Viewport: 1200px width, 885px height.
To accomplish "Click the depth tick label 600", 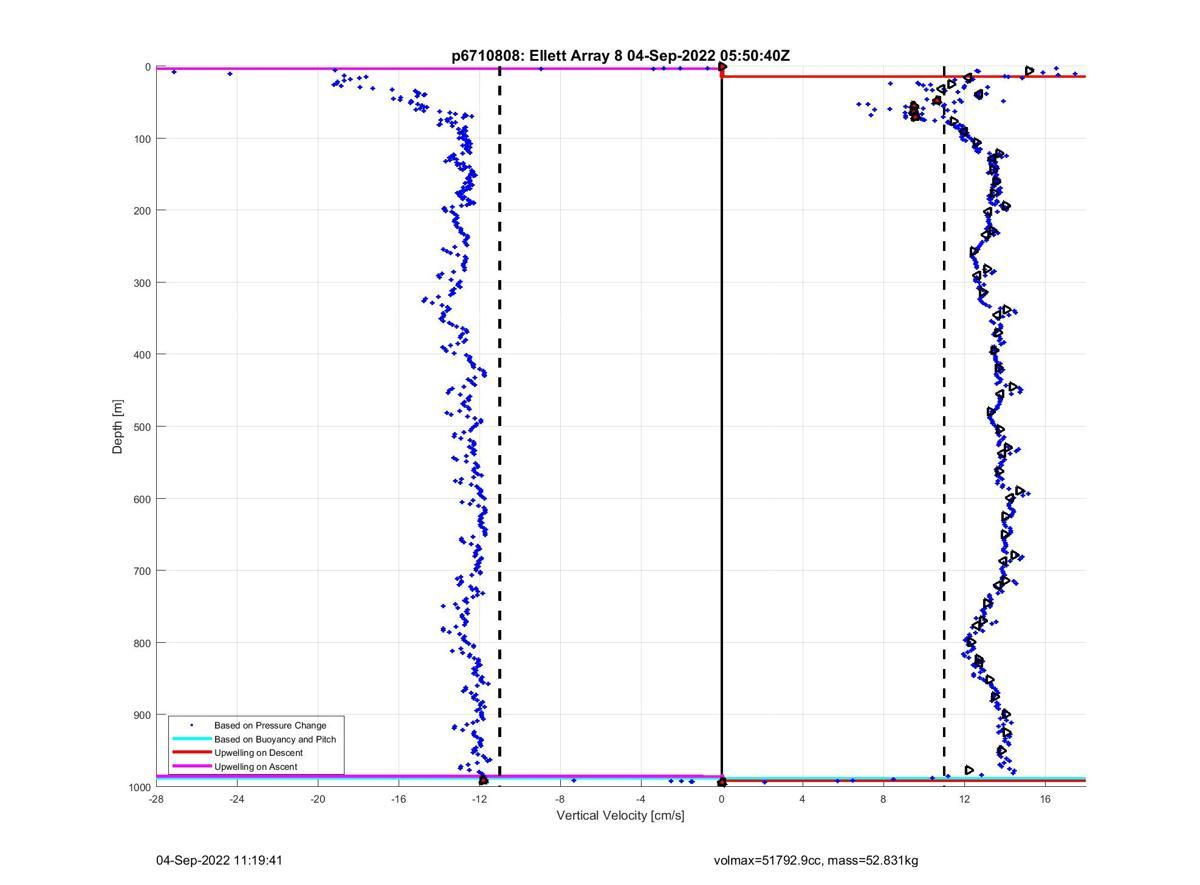I will tap(142, 499).
